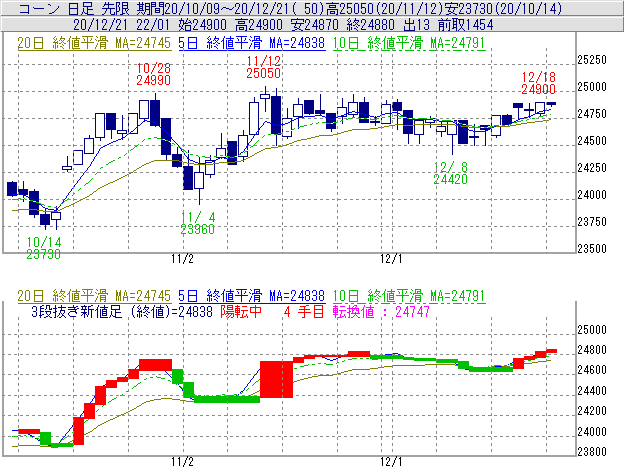This screenshot has height=473, width=624.
Task: Click the 12/1 date label under lower chart
Action: [391, 462]
